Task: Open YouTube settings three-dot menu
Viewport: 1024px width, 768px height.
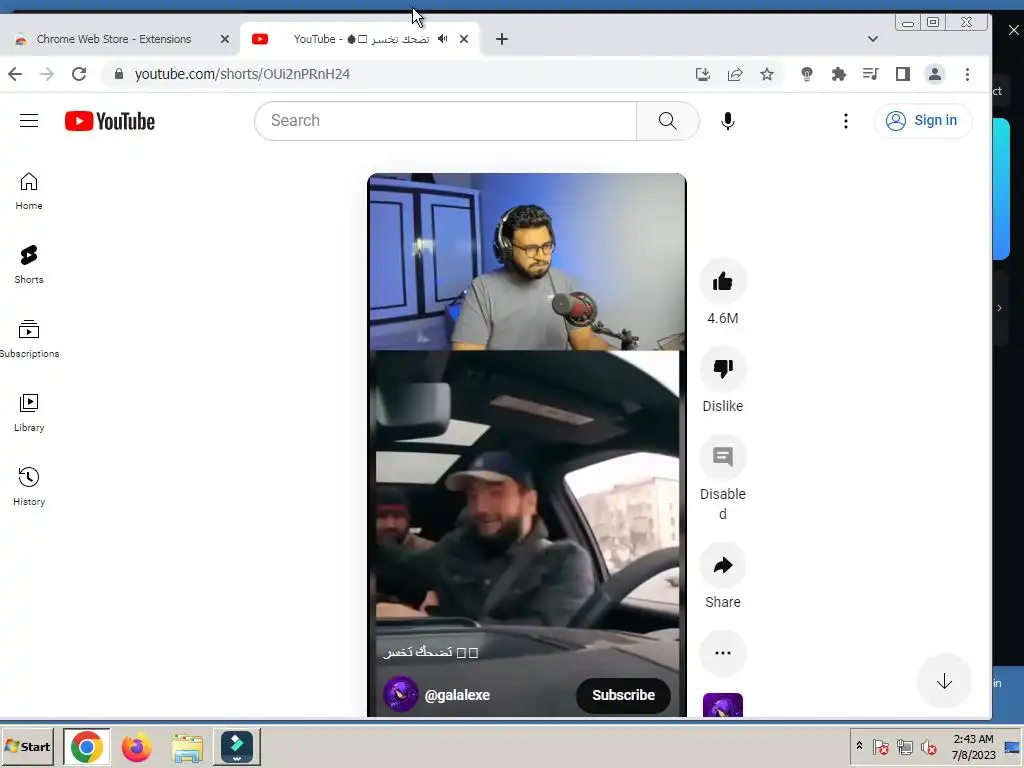Action: 846,121
